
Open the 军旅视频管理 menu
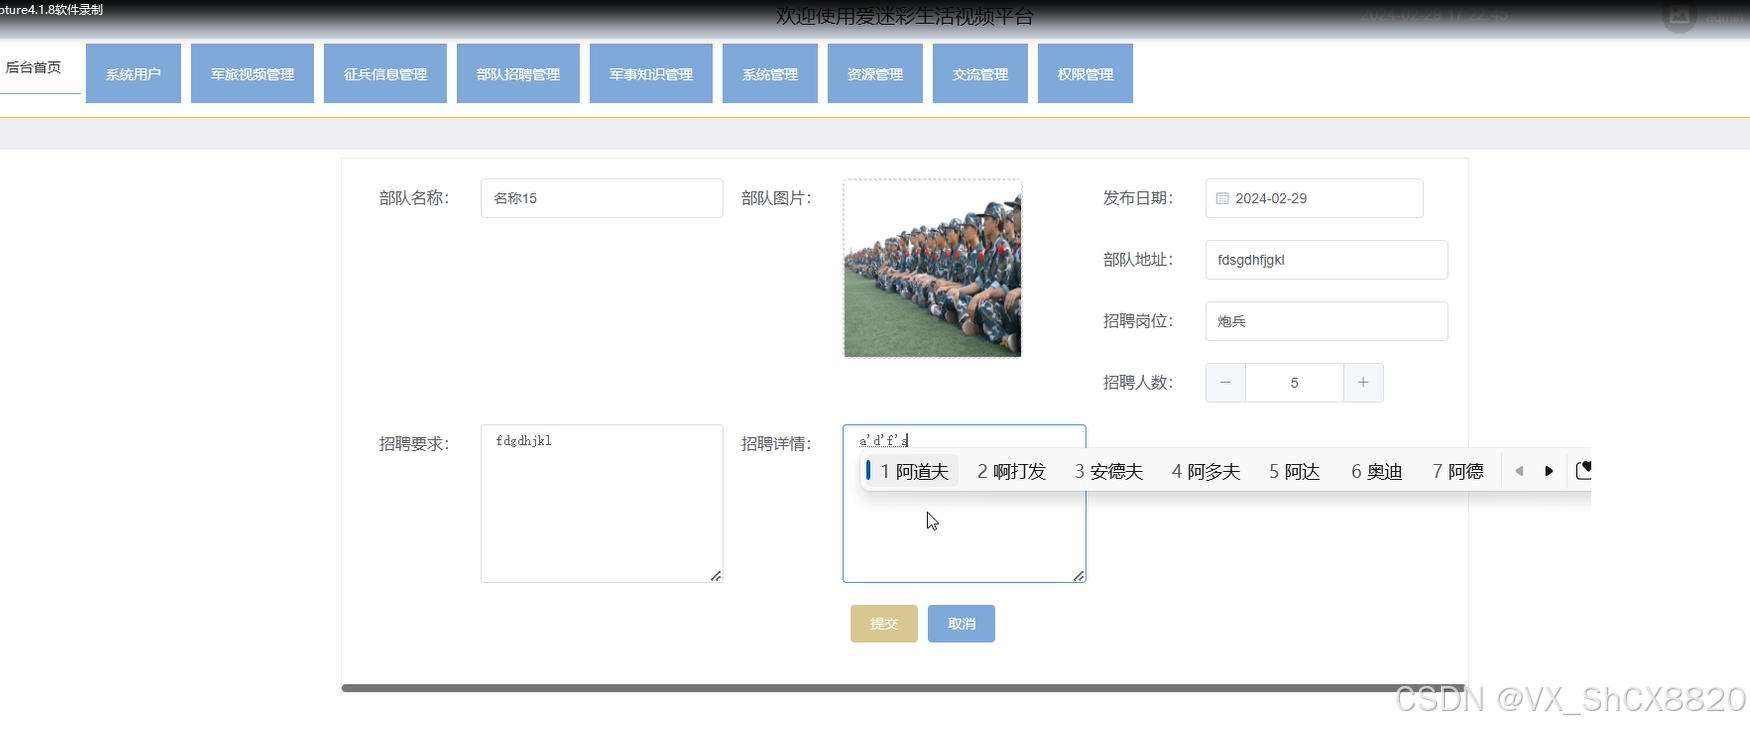[x=252, y=73]
